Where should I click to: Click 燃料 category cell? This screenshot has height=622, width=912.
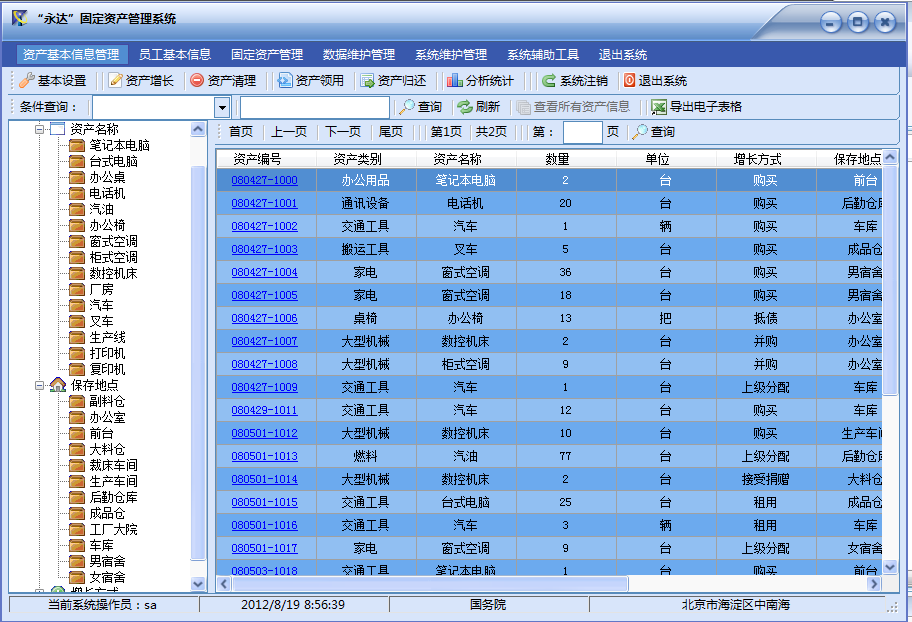click(x=365, y=456)
